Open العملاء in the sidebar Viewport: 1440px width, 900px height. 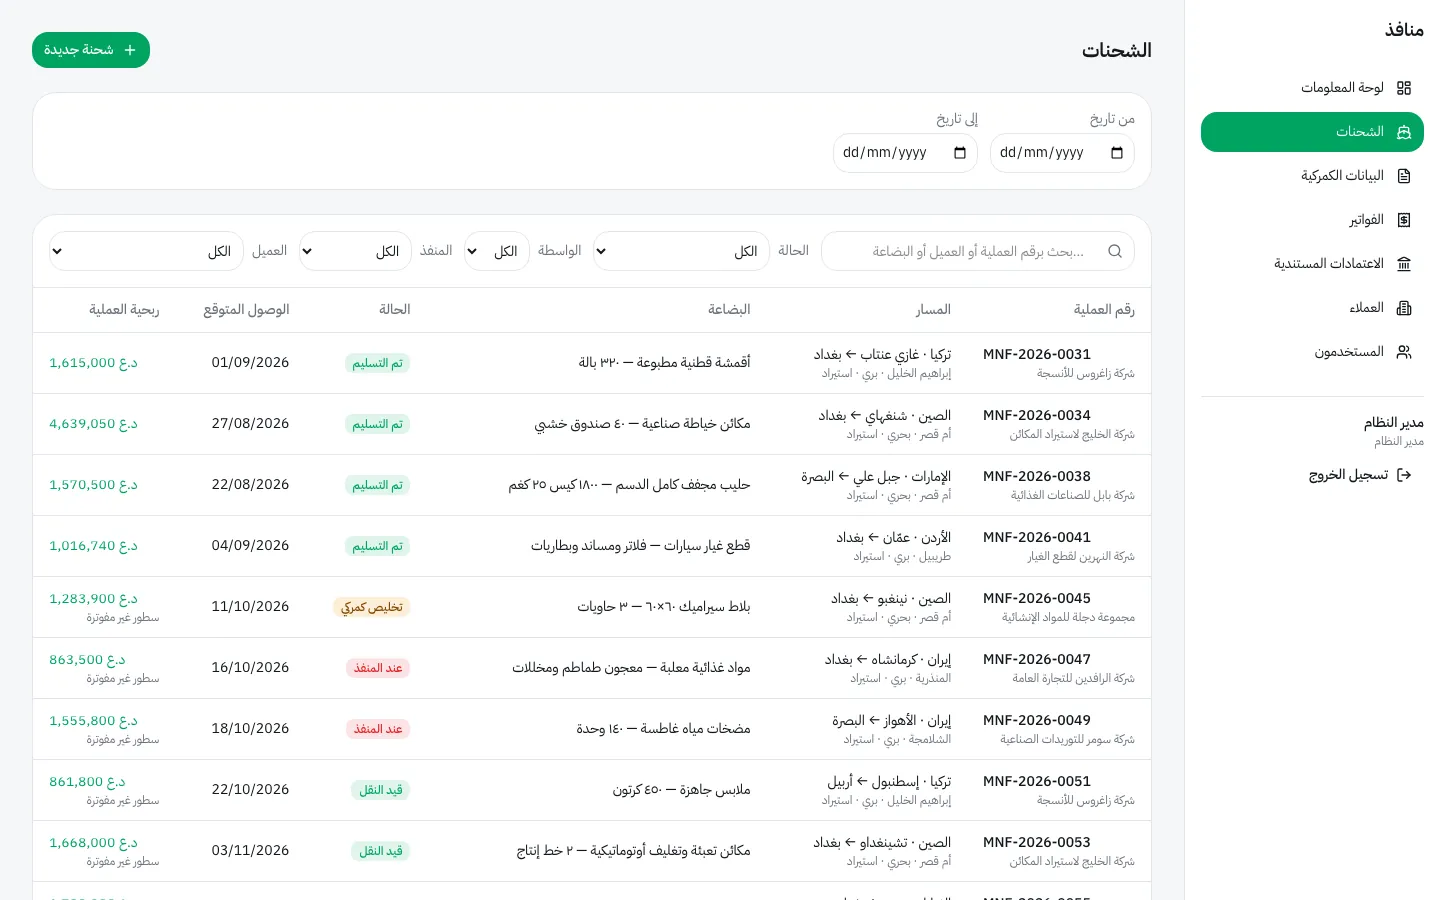pos(1312,308)
